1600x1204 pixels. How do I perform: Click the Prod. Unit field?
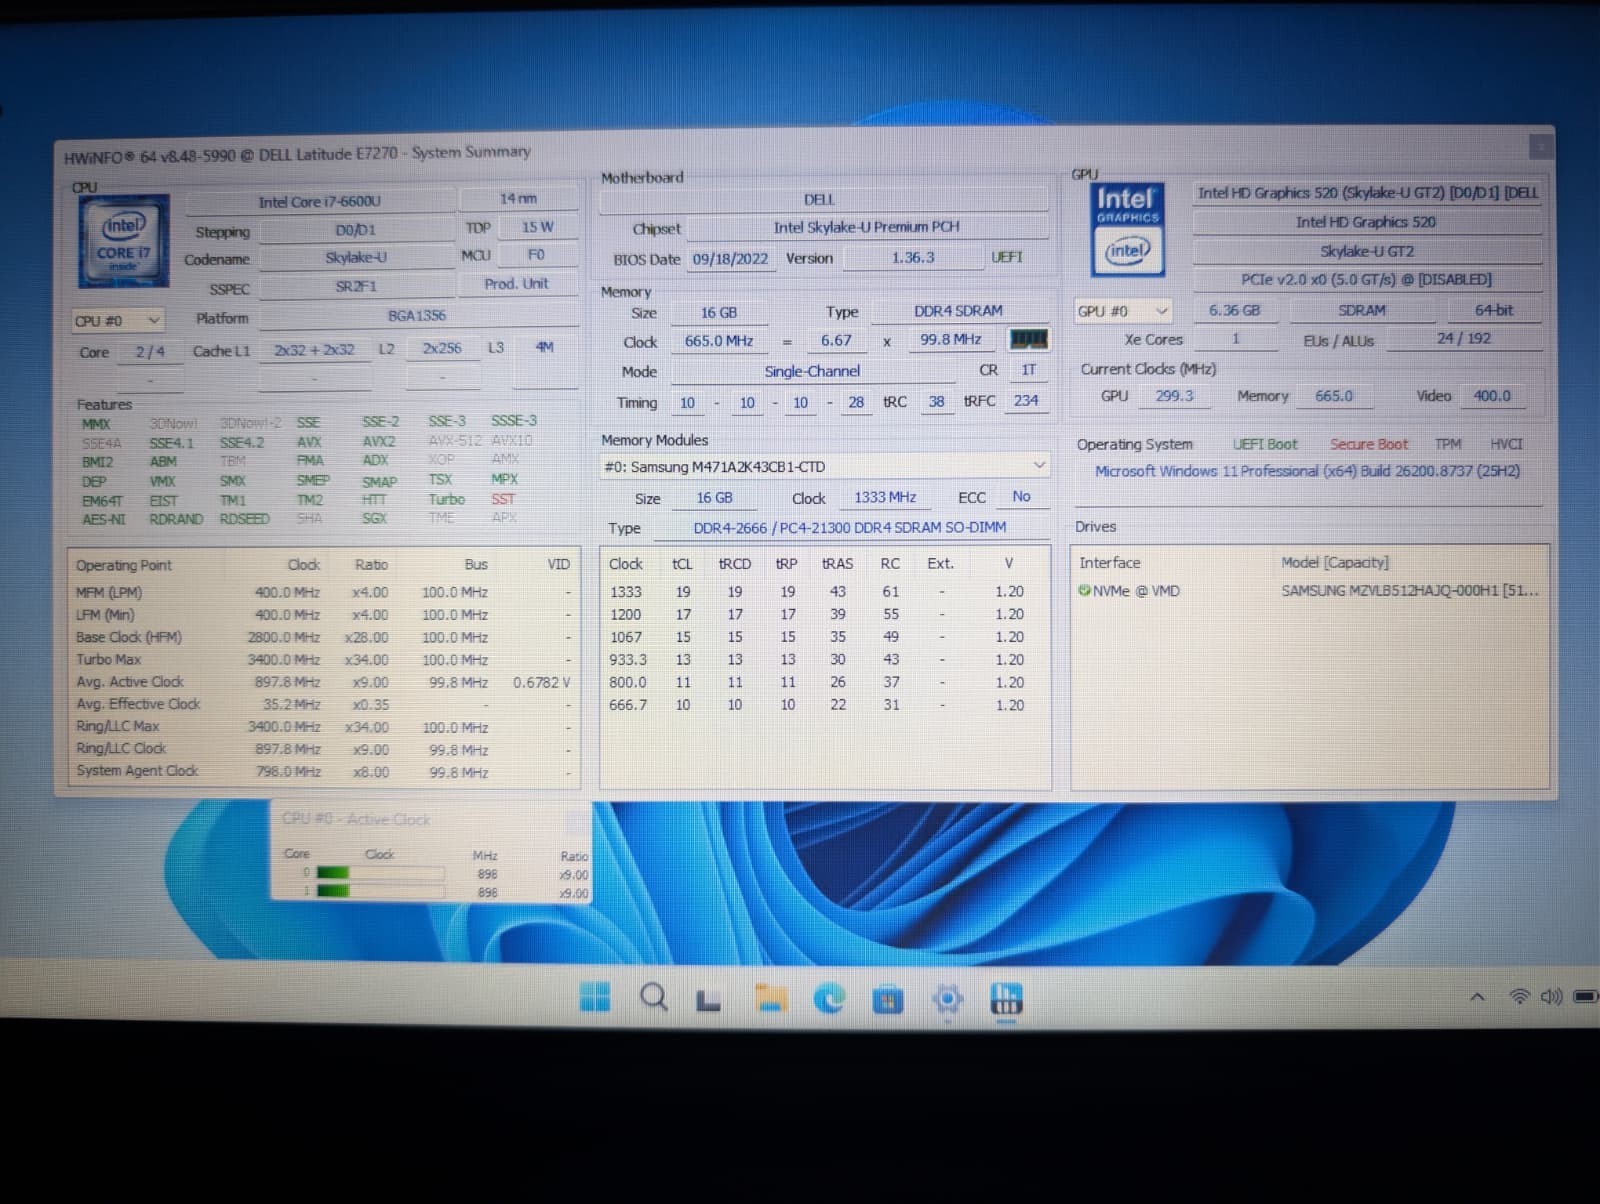pyautogui.click(x=517, y=284)
